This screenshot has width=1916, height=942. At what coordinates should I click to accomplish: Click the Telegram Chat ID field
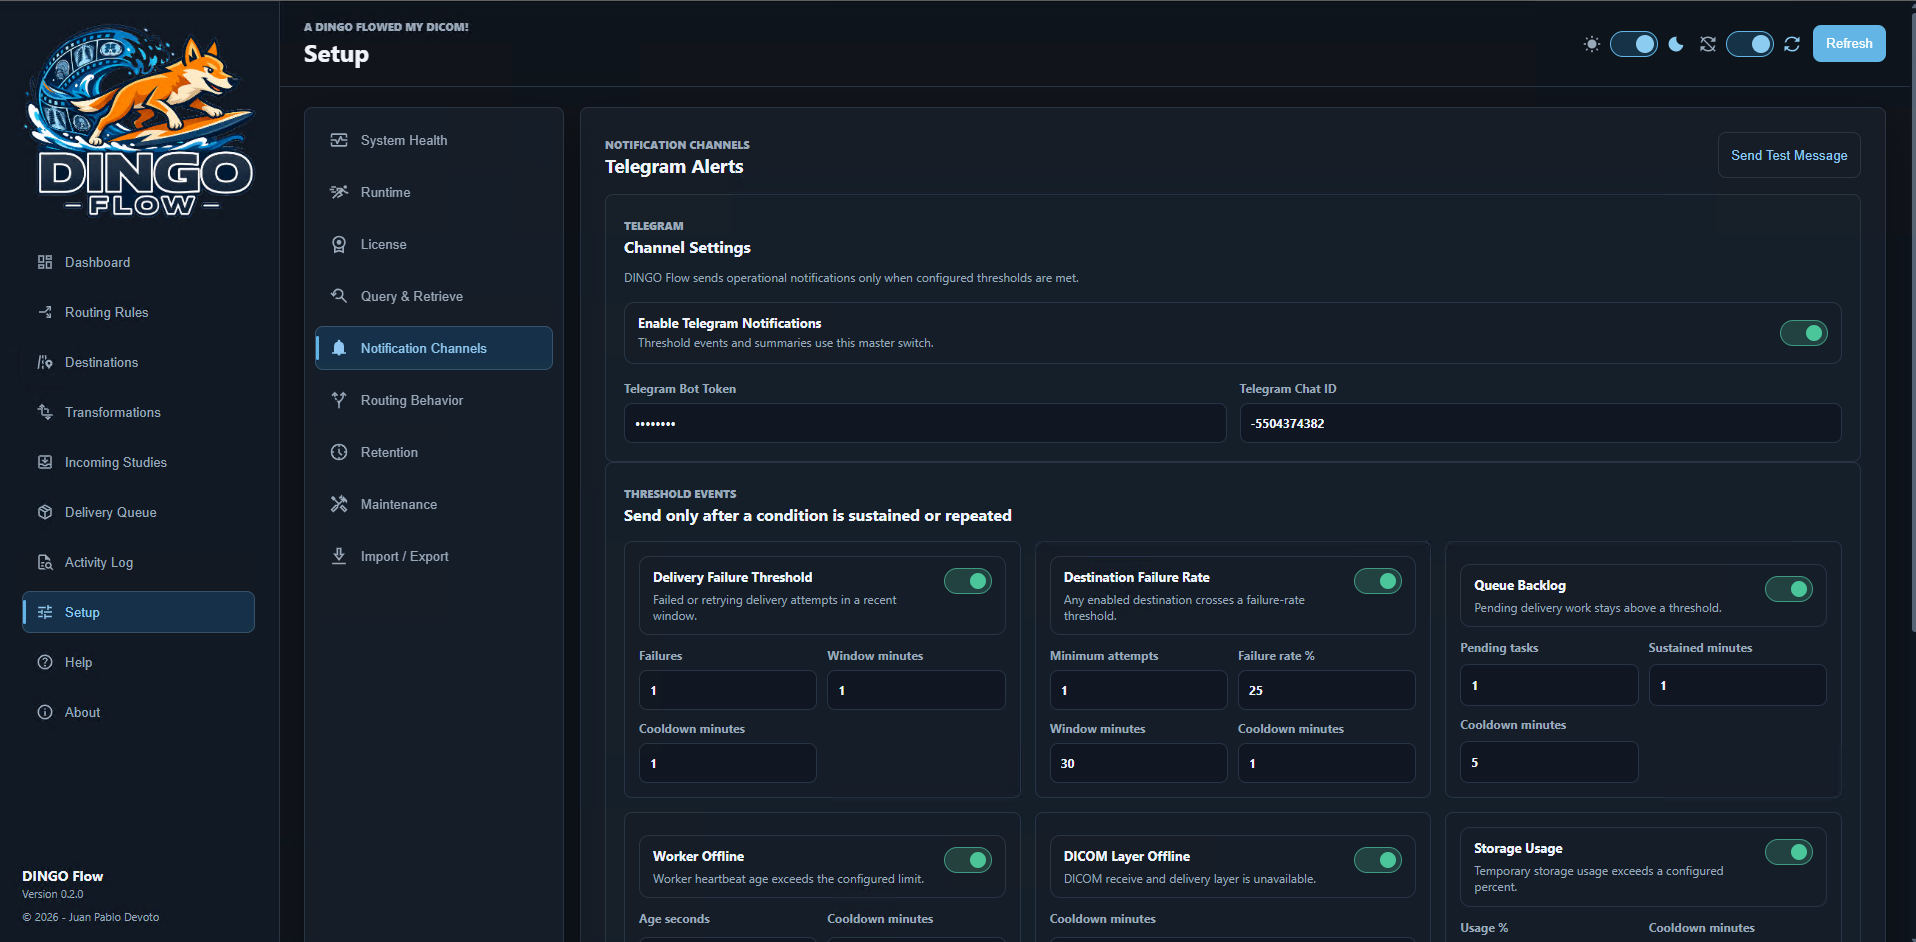click(1540, 423)
